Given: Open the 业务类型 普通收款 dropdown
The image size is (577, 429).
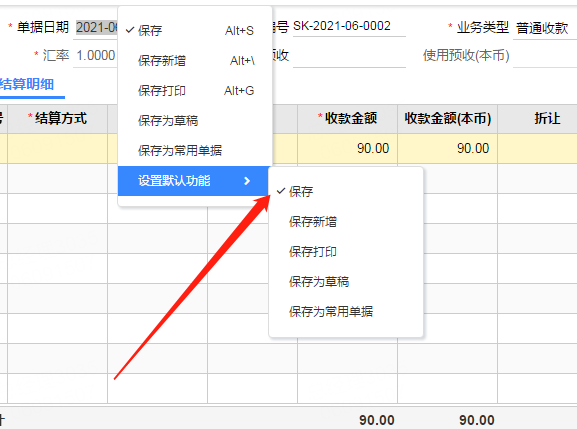Looking at the screenshot, I should (545, 28).
